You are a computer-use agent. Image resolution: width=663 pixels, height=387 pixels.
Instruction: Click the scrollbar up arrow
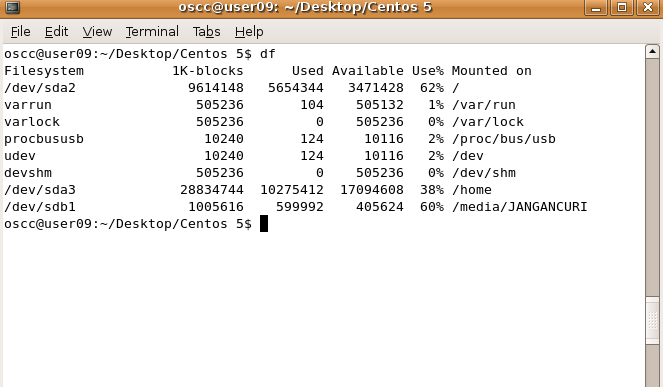(652, 52)
